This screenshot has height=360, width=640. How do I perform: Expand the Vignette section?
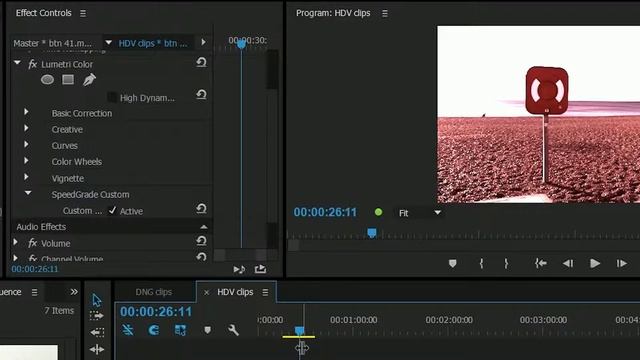click(26, 177)
